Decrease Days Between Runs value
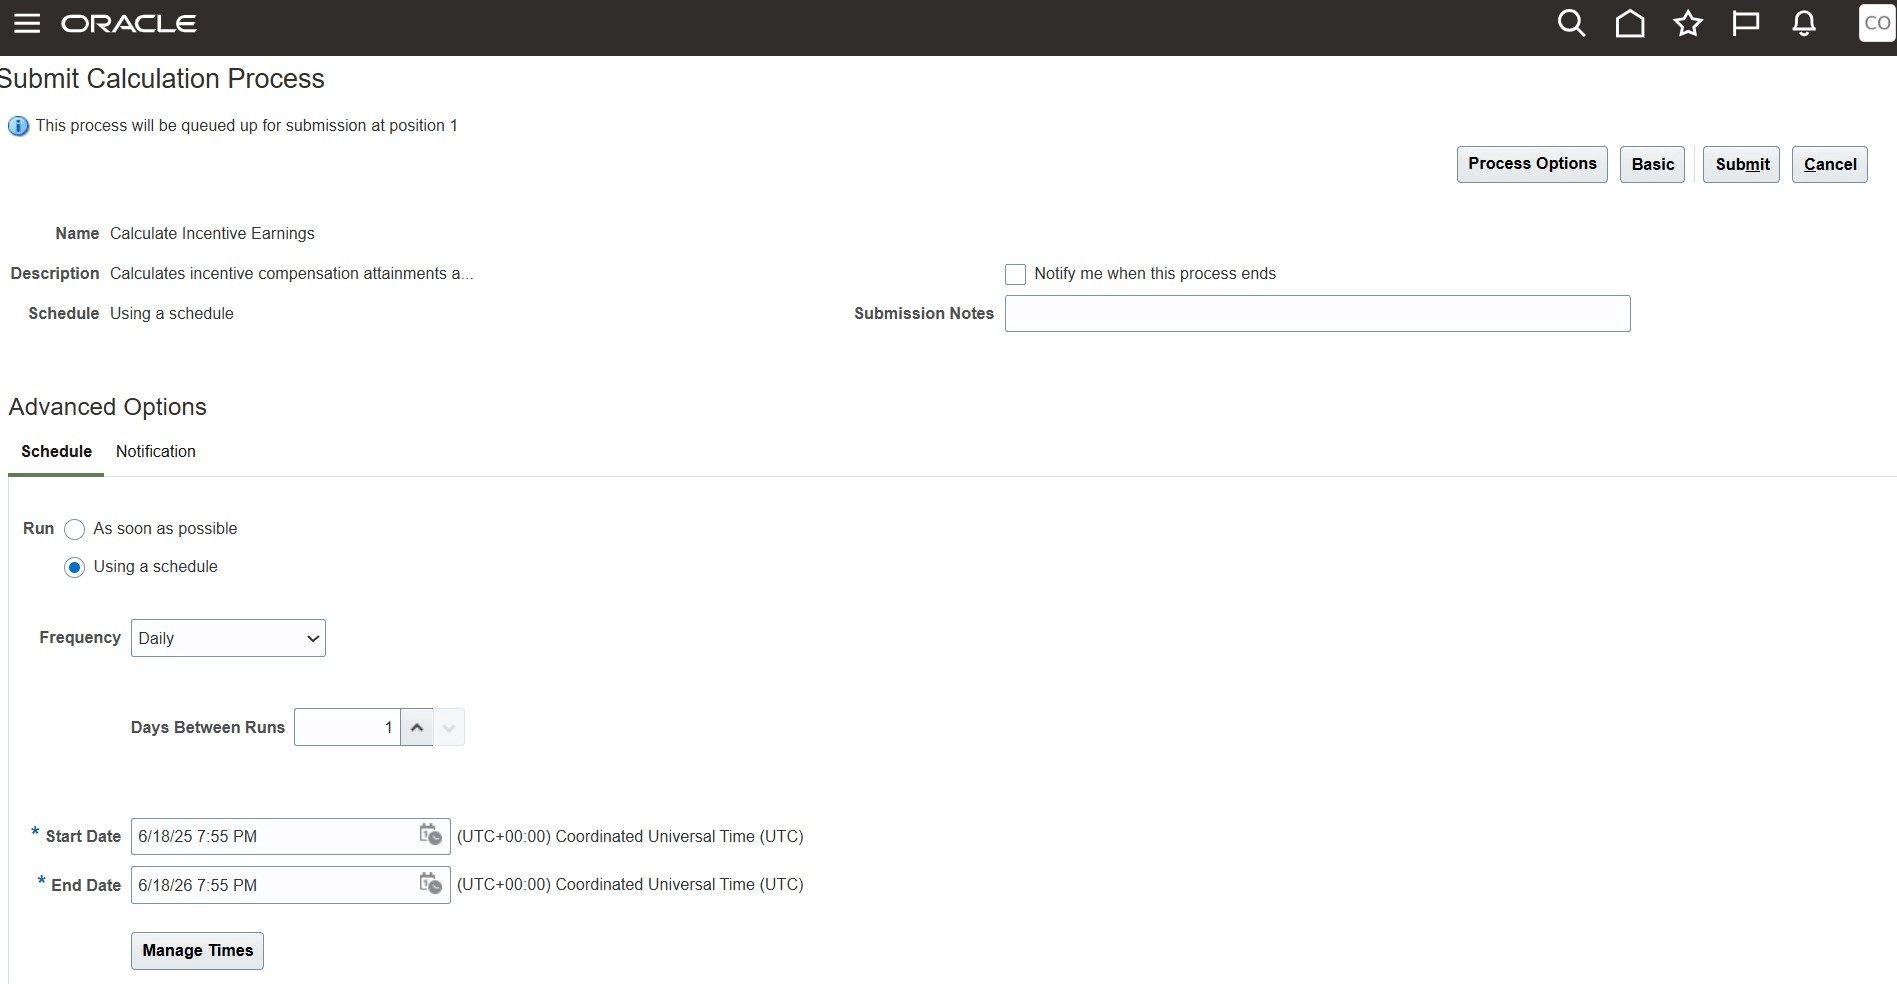Viewport: 1897px width, 984px height. tap(449, 727)
